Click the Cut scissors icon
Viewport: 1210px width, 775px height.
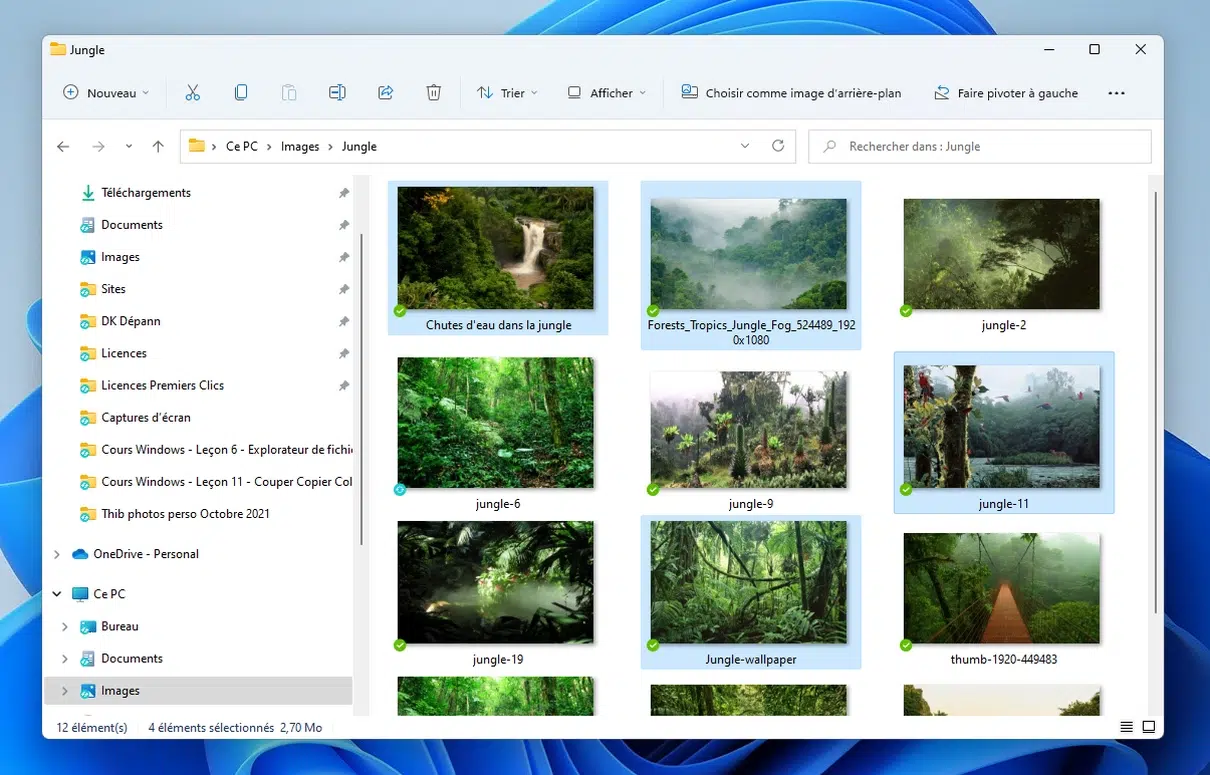point(193,93)
